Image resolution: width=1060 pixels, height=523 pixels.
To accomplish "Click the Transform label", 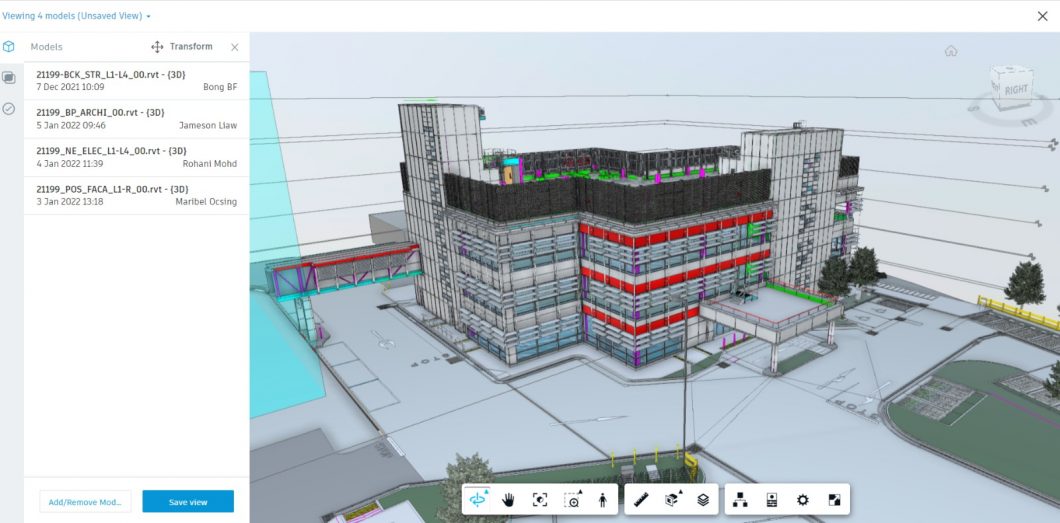I will [191, 47].
